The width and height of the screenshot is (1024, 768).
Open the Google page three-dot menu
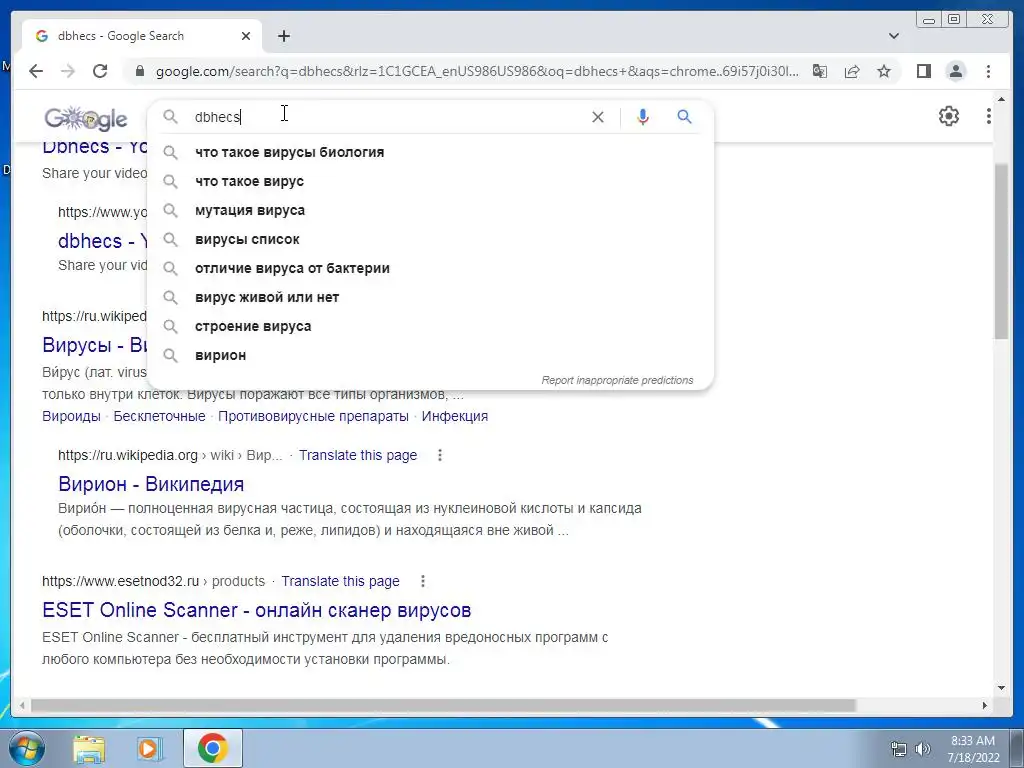pyautogui.click(x=989, y=116)
